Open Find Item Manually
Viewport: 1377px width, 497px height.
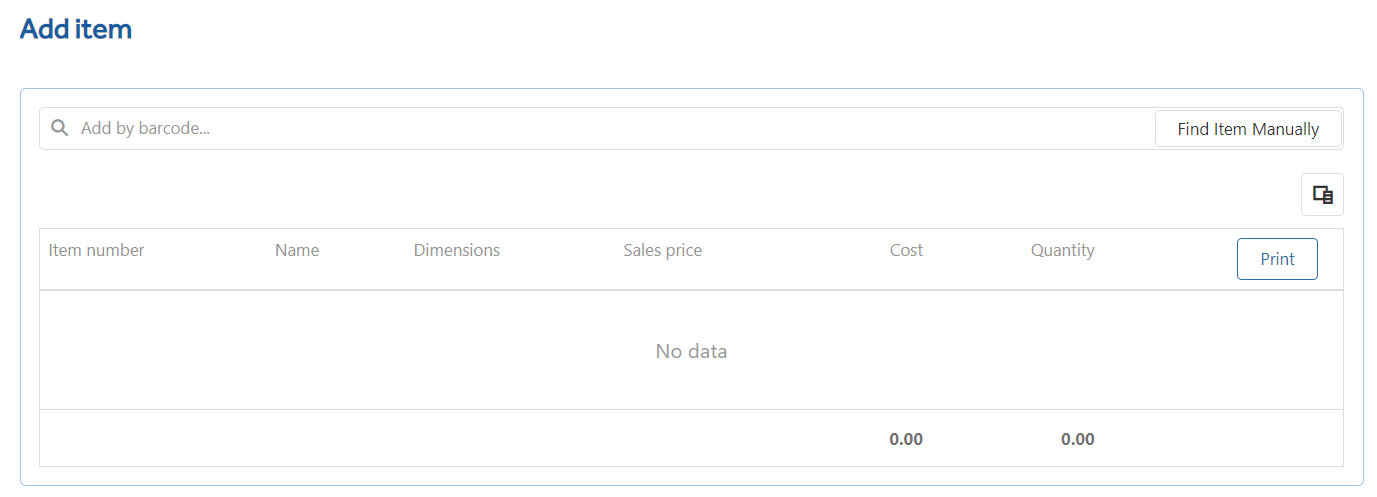coord(1248,128)
